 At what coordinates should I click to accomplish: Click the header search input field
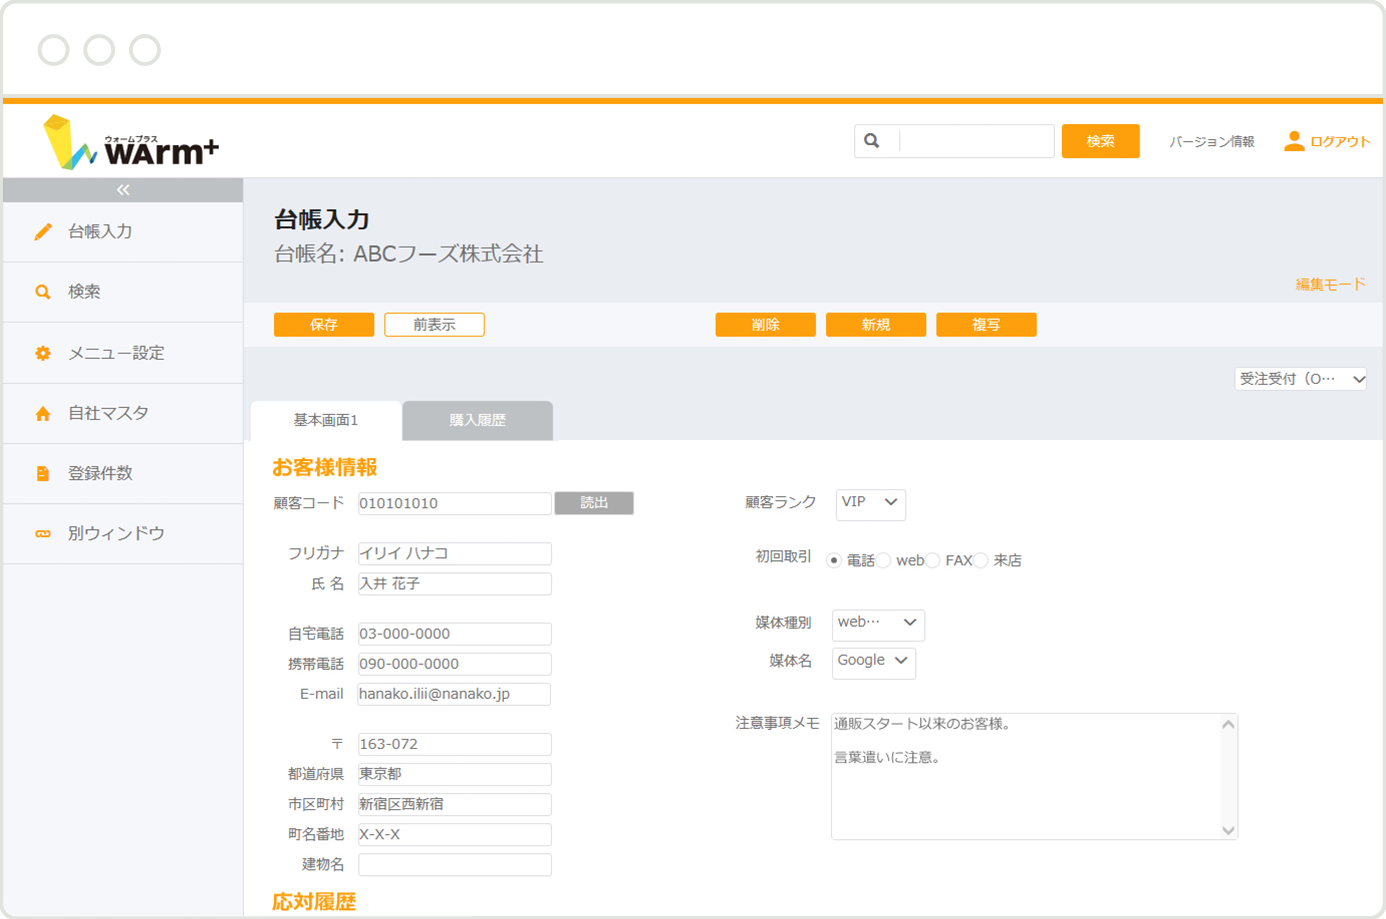pyautogui.click(x=975, y=141)
